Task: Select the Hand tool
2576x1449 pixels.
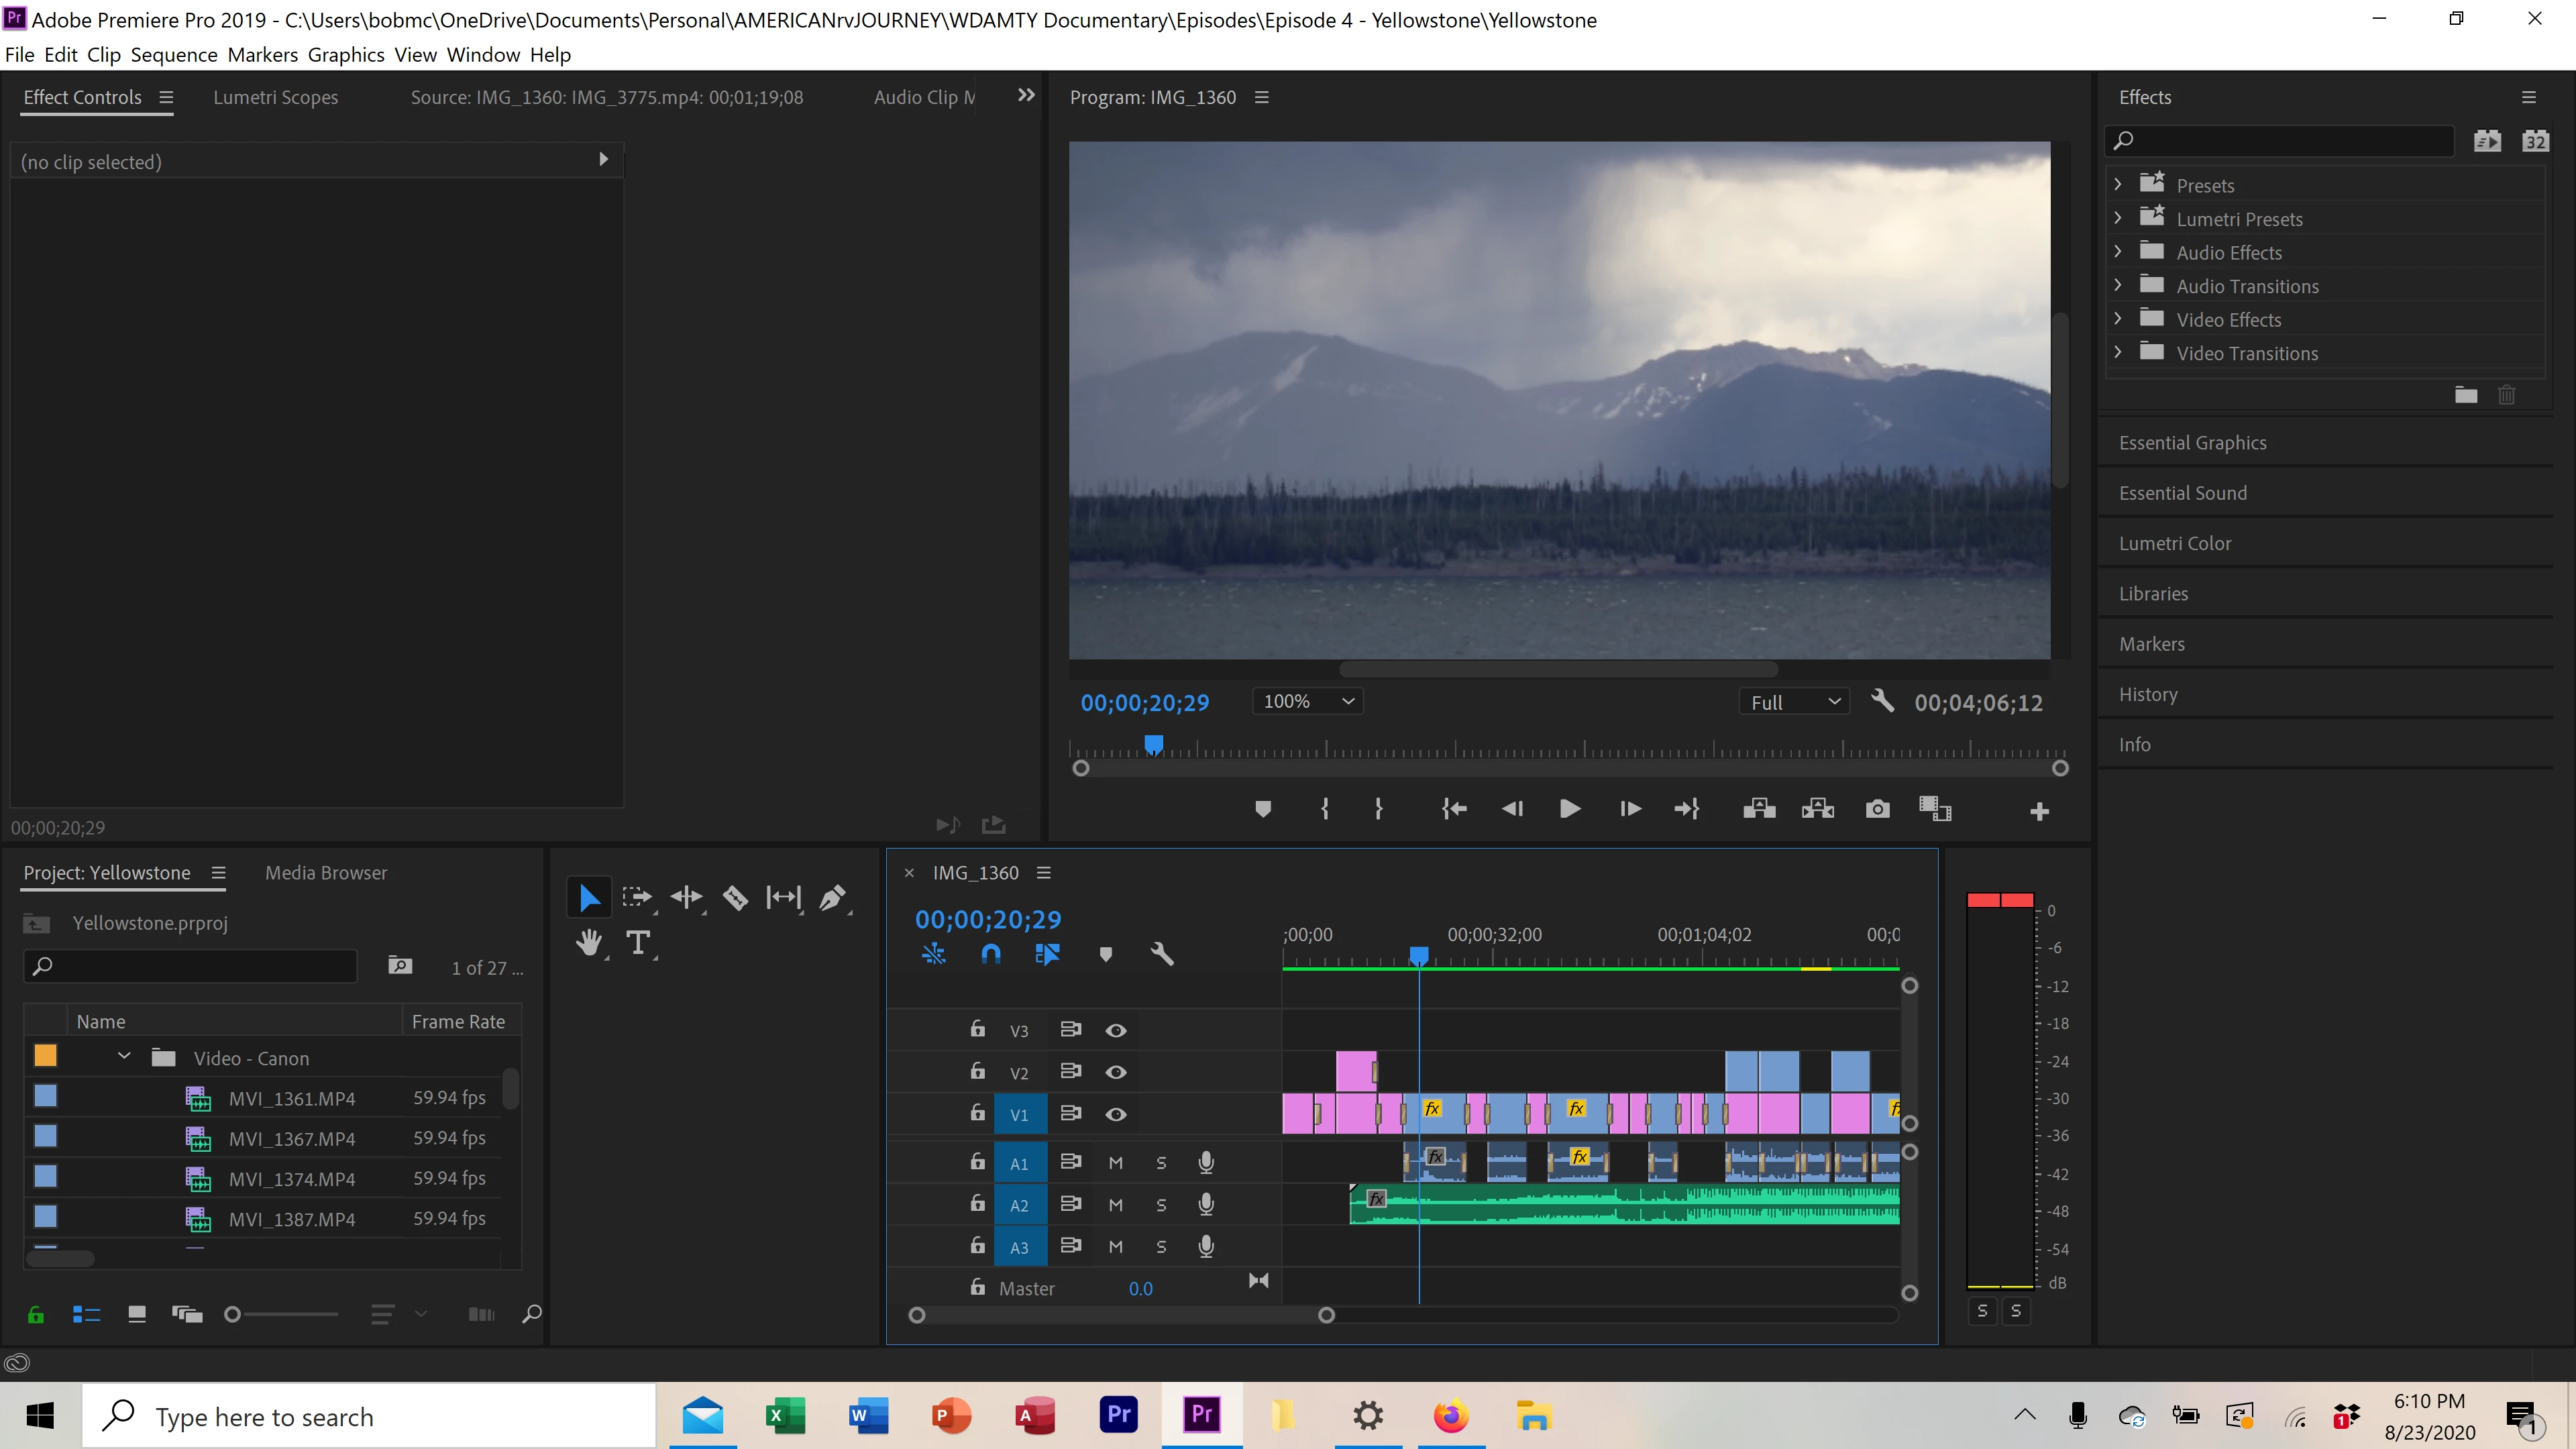Action: tap(589, 942)
